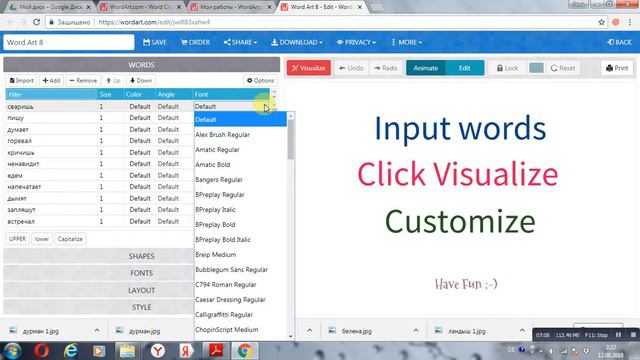
Task: Click the Angle column header
Action: click(x=174, y=94)
